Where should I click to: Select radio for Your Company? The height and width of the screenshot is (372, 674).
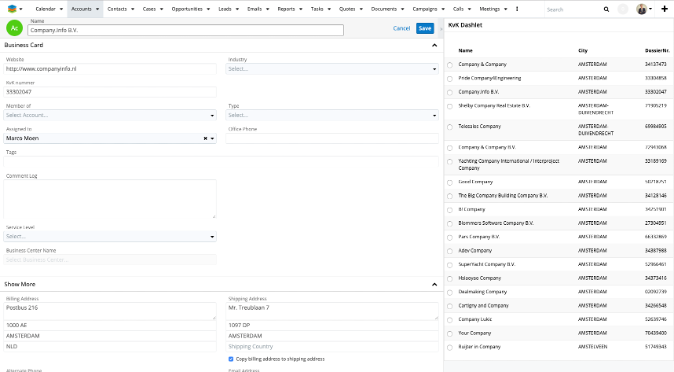click(x=450, y=334)
